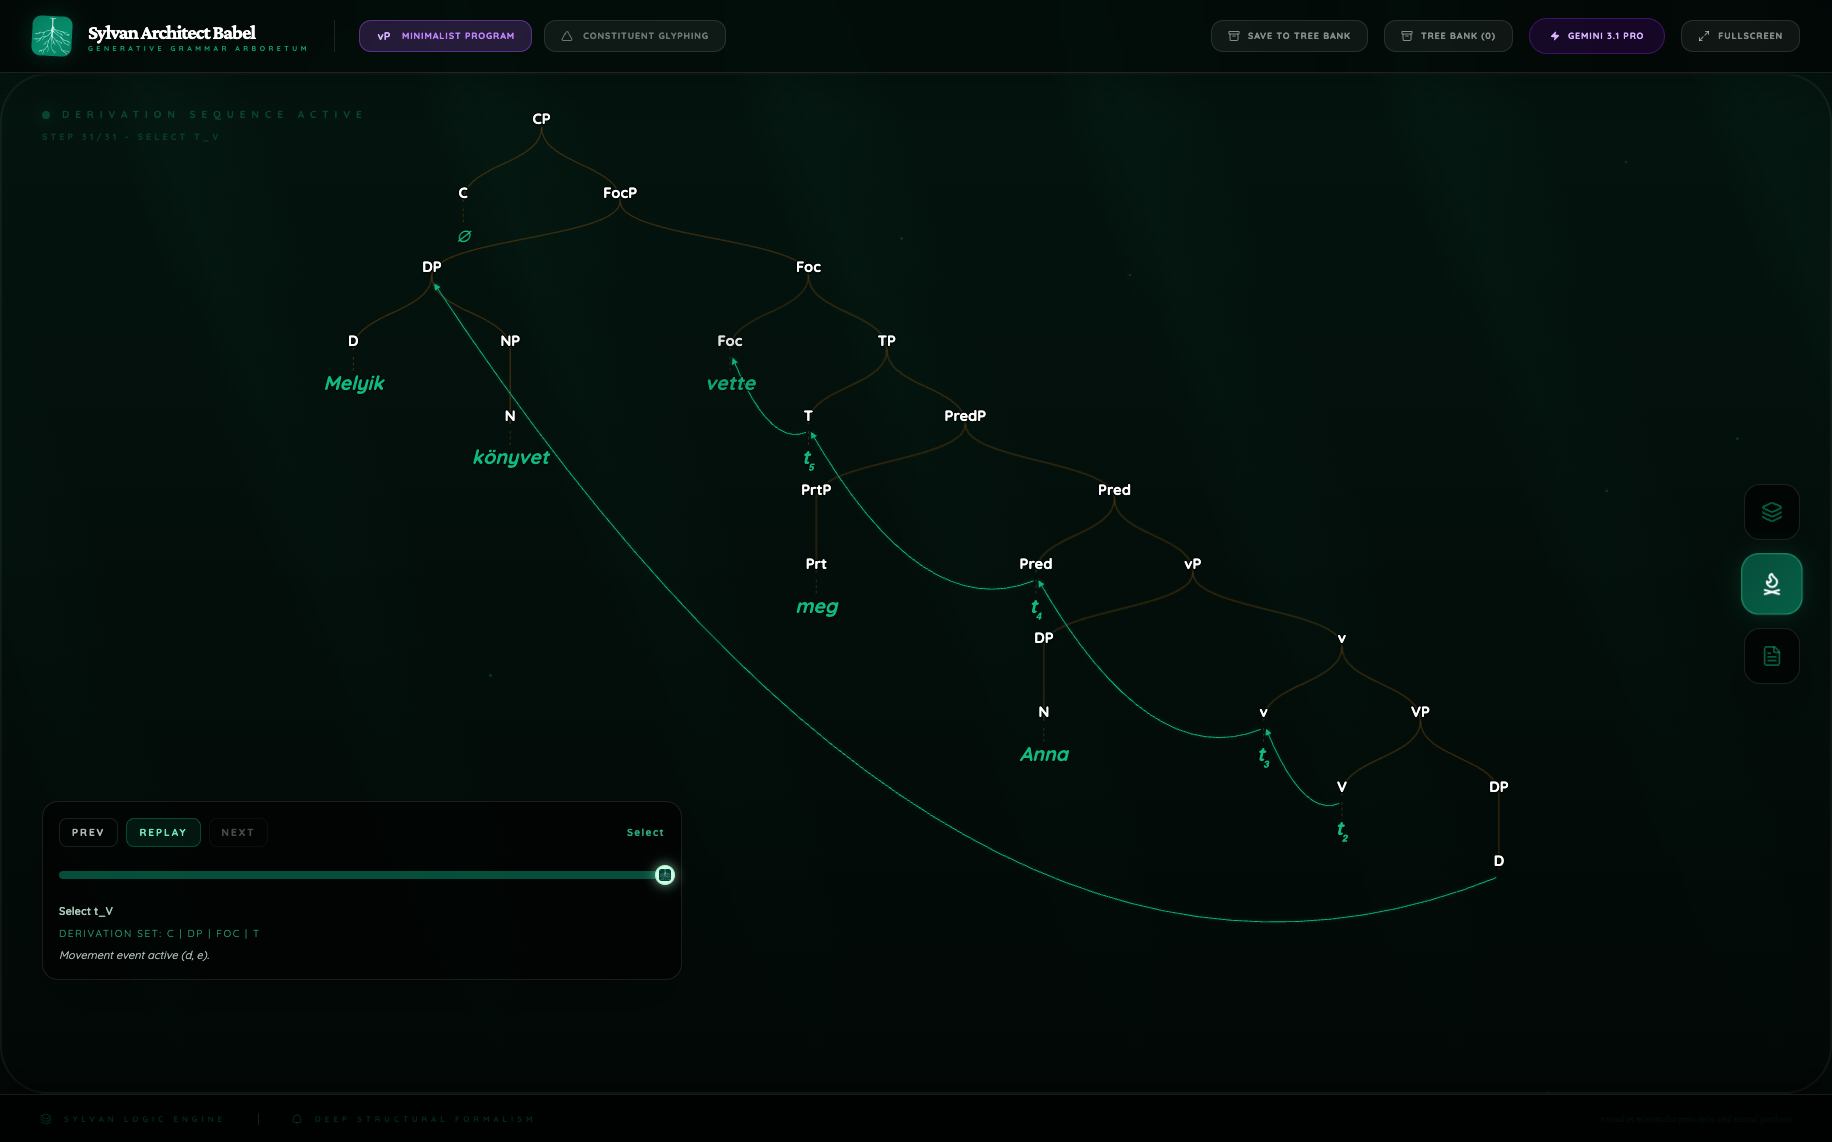Replay the derivation sequence

pos(163,832)
